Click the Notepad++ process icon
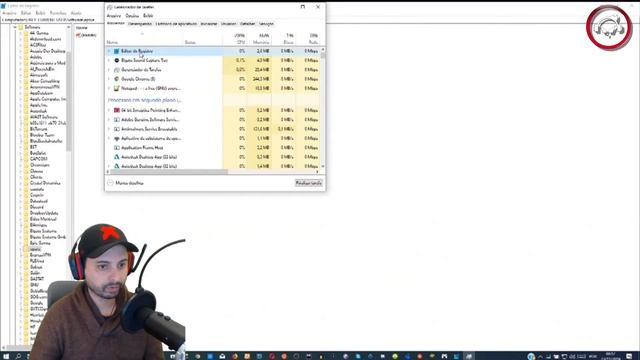This screenshot has width=640, height=360. [116, 88]
